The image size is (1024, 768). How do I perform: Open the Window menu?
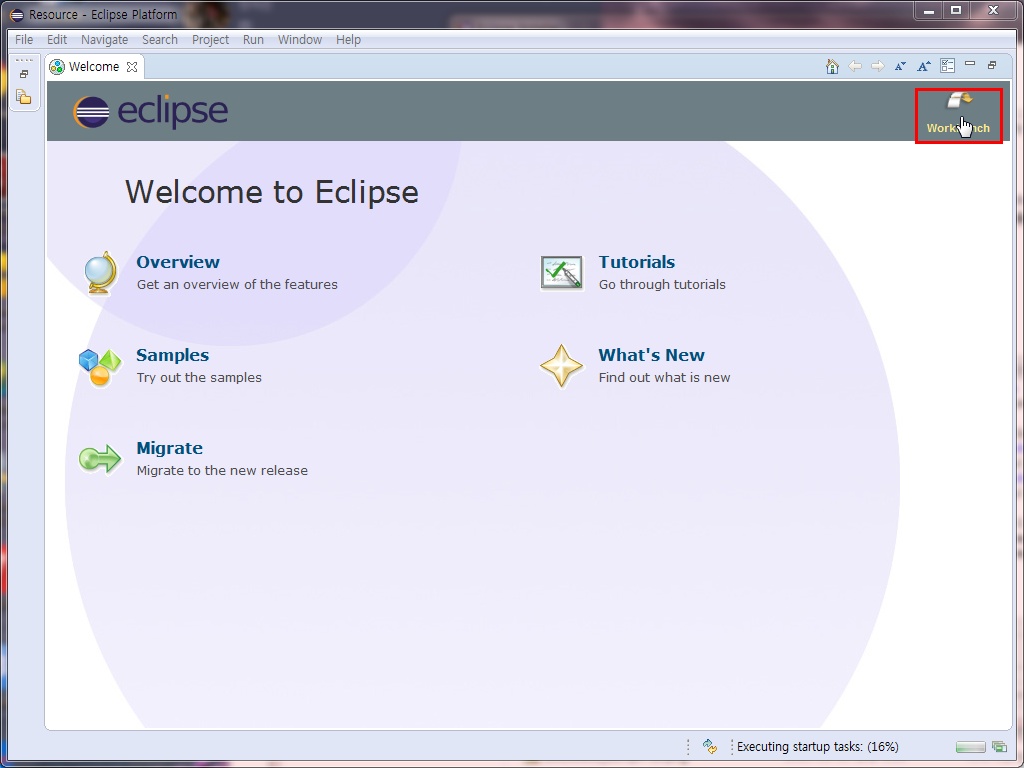[x=300, y=40]
